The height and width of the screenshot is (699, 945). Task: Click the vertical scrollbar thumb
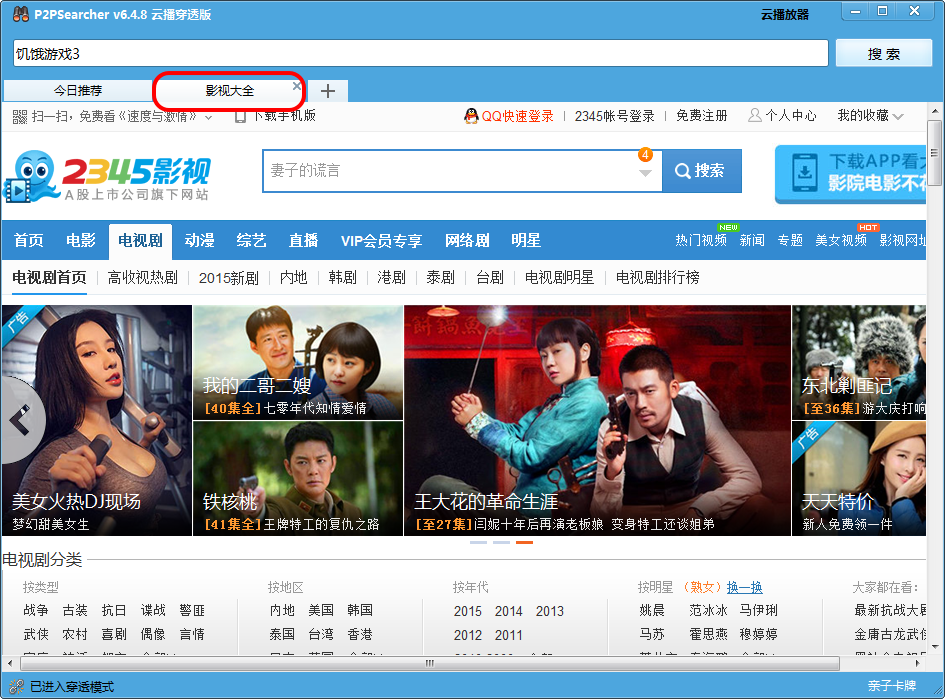[934, 153]
